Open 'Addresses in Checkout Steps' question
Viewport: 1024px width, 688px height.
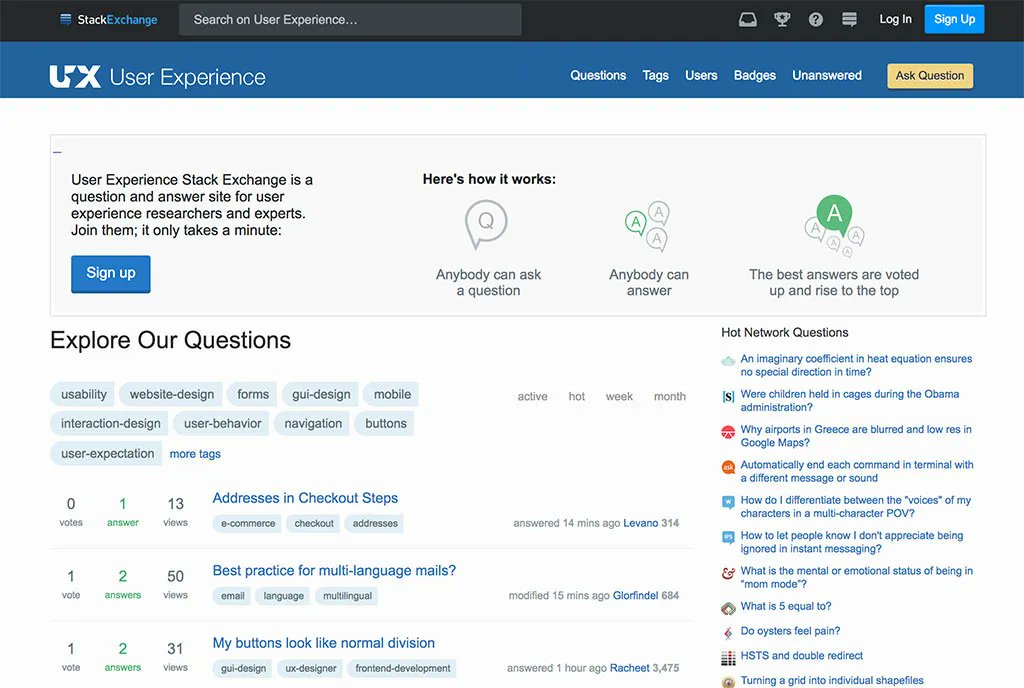(305, 498)
